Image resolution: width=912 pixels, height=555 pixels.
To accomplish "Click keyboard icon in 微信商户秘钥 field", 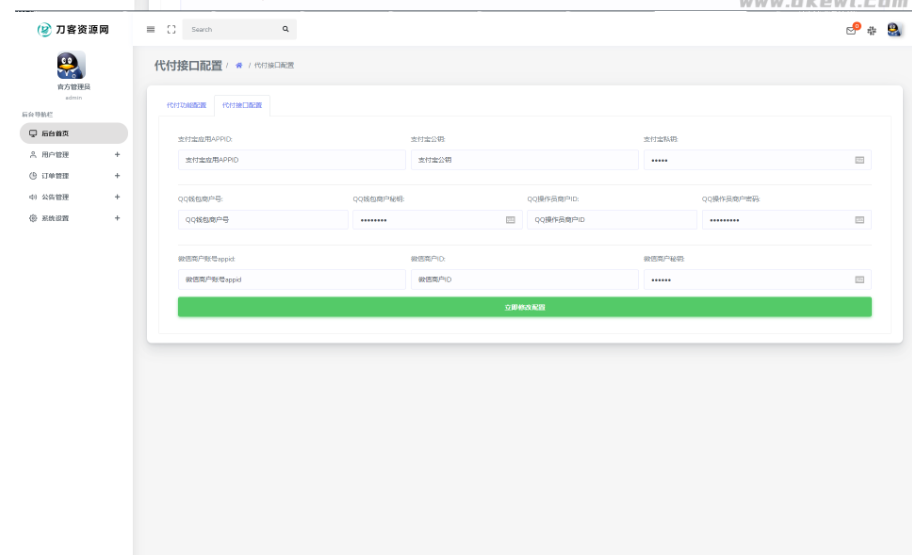I will (x=859, y=280).
